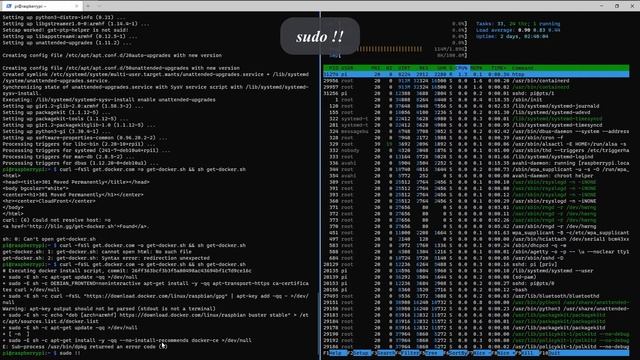Toggle htop F5 Tree view

(433, 353)
